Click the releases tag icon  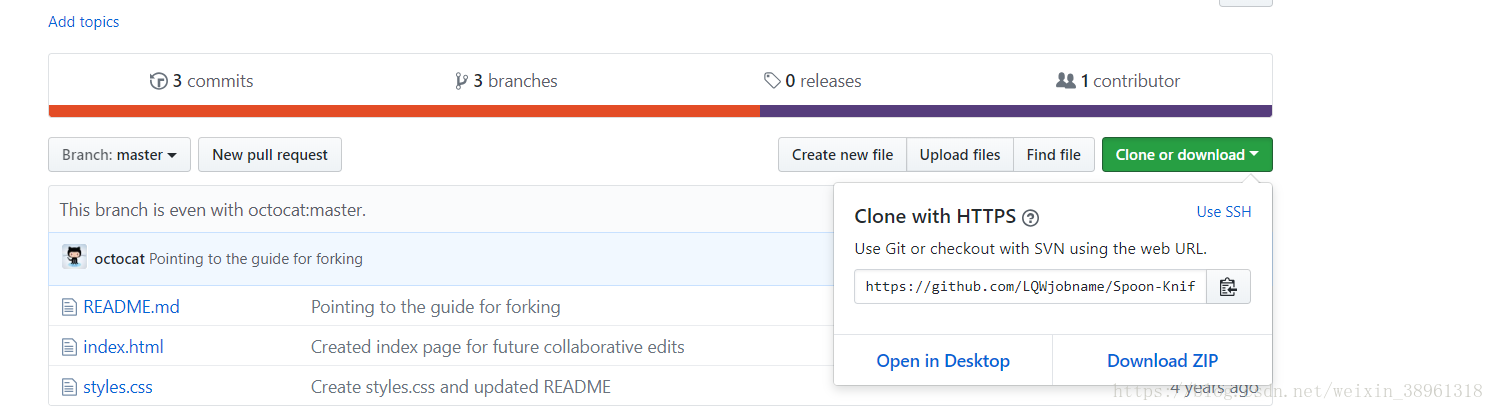pos(771,81)
